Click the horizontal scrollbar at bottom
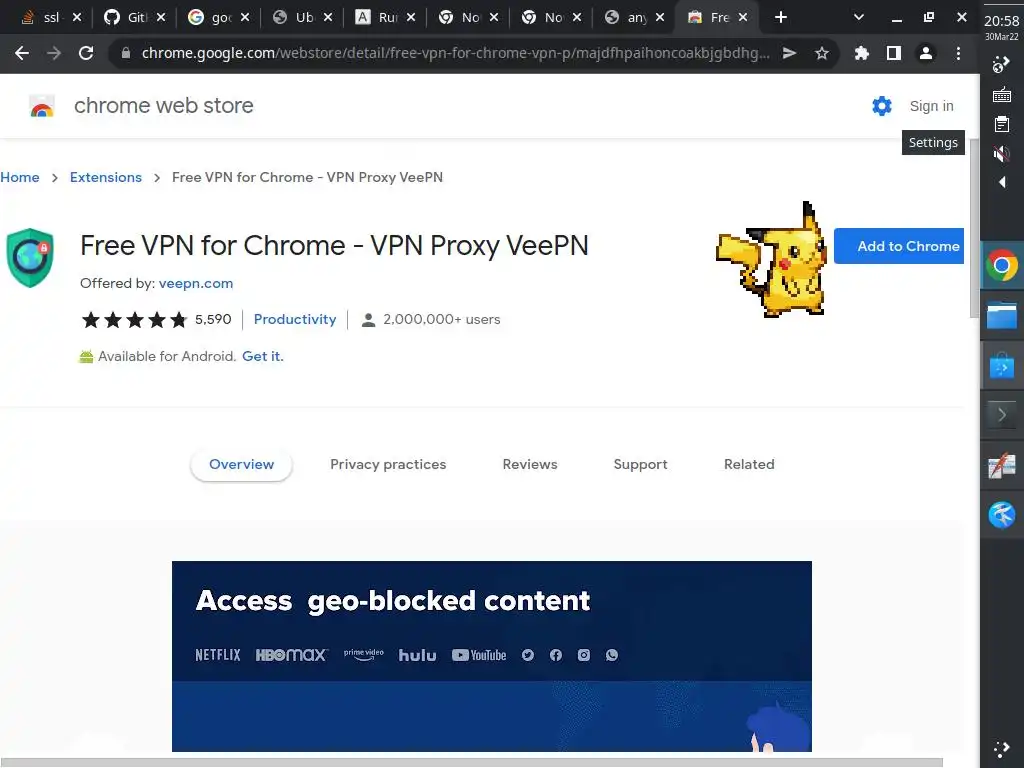 pyautogui.click(x=472, y=763)
